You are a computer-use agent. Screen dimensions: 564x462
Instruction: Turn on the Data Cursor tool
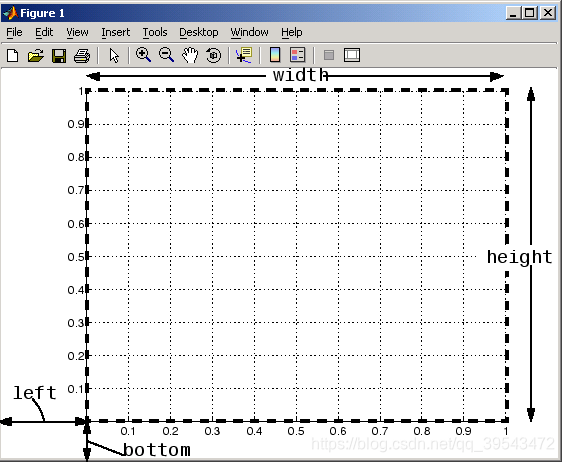[244, 55]
